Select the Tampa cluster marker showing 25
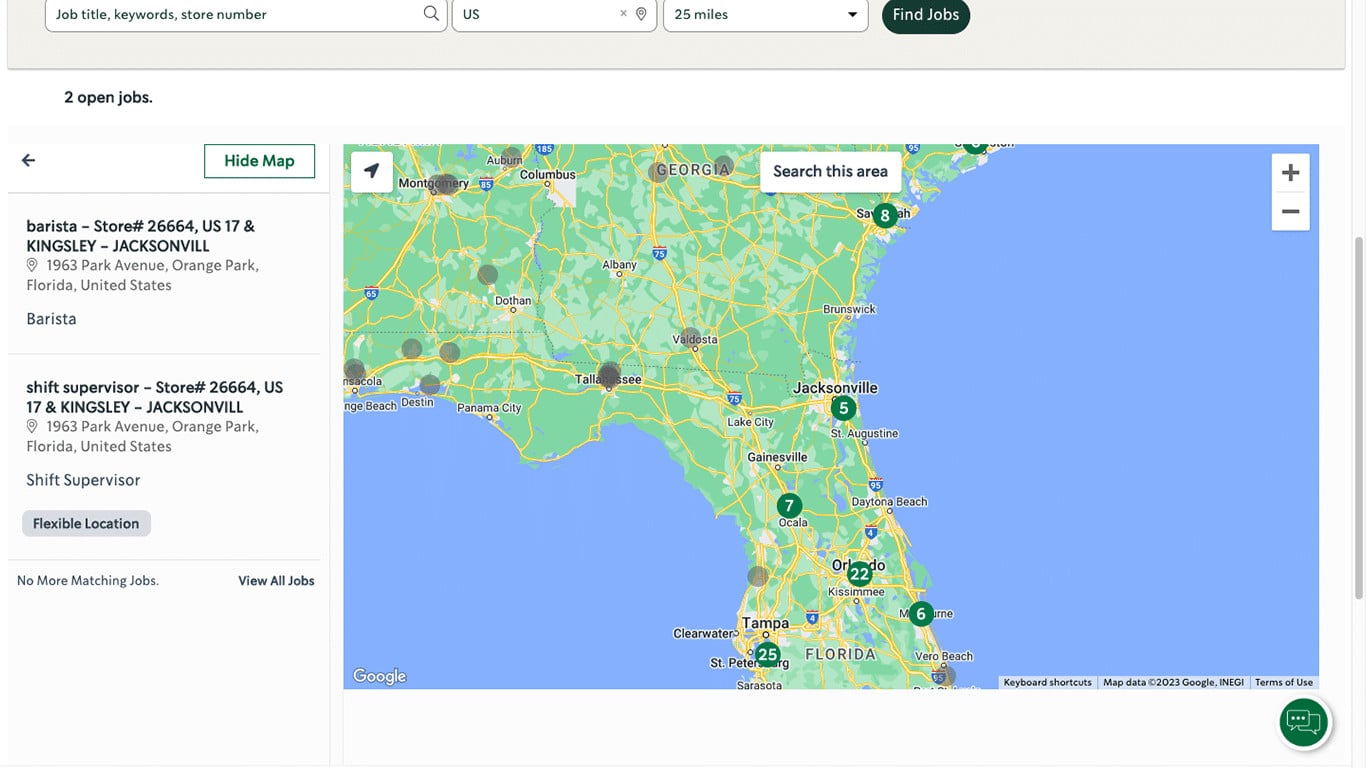Viewport: 1366px width, 768px height. coord(767,655)
